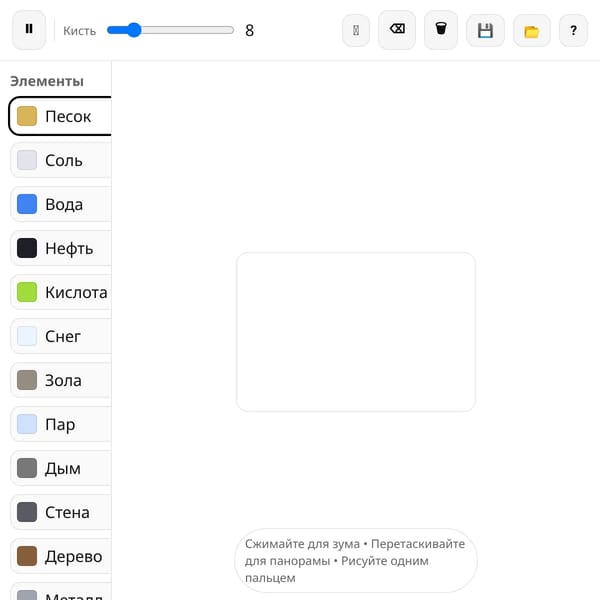Select the Нефть element
The height and width of the screenshot is (600, 600).
pos(61,248)
